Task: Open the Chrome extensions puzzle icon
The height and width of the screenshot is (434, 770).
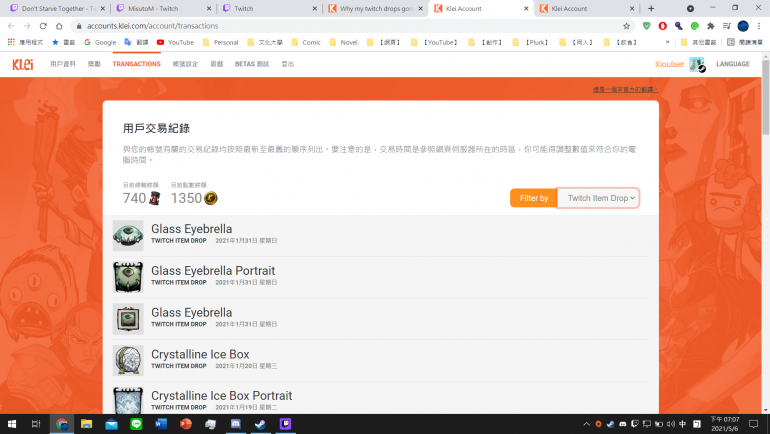Action: click(711, 26)
